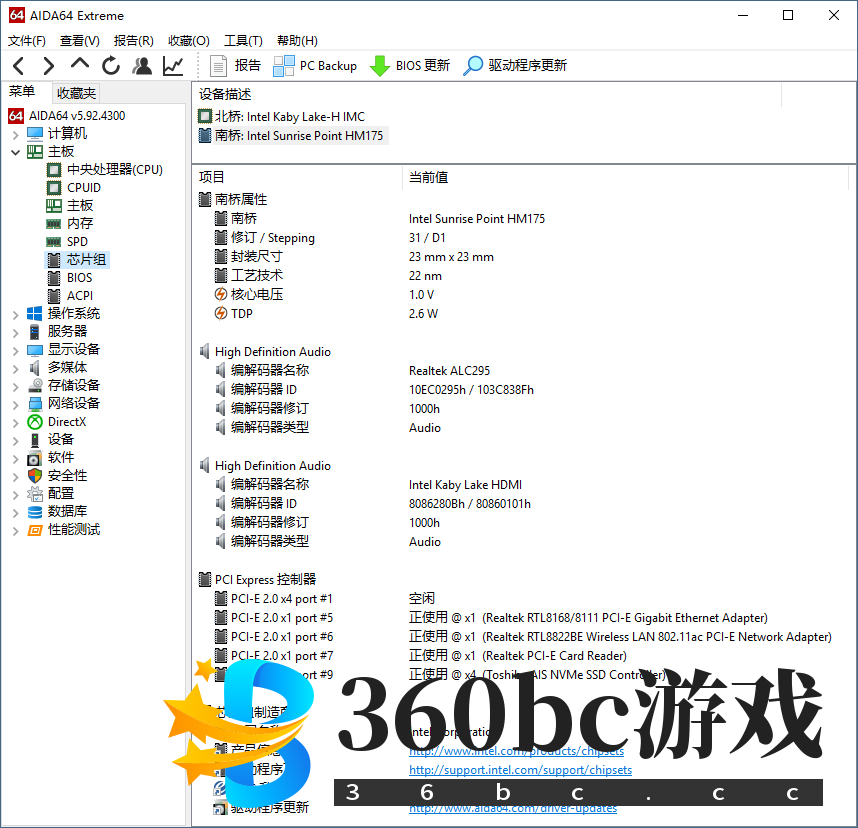Open the 工具(T) menu
858x828 pixels.
coord(243,41)
